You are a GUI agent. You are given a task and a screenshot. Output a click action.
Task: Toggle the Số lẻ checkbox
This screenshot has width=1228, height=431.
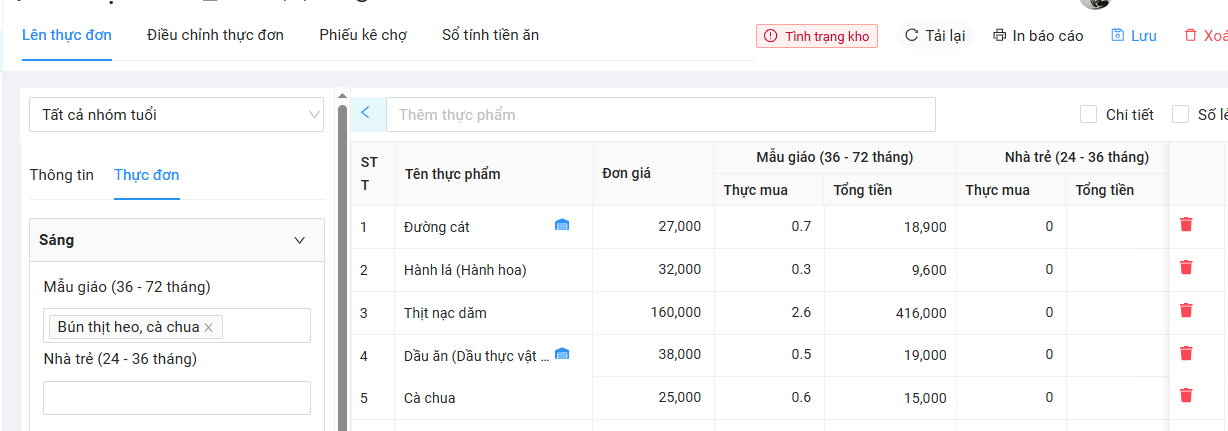(1181, 115)
